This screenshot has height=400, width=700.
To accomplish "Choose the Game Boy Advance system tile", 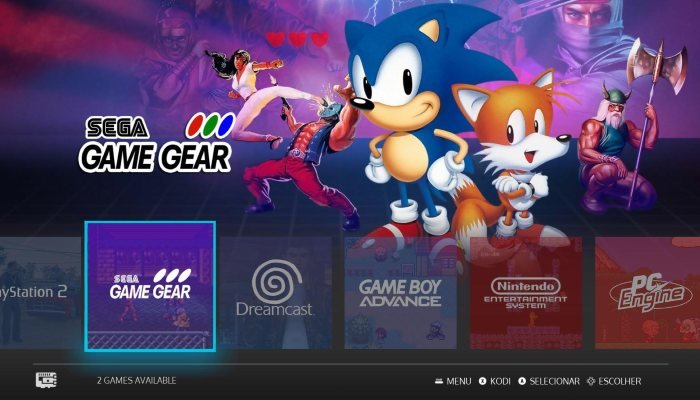I will pos(400,293).
